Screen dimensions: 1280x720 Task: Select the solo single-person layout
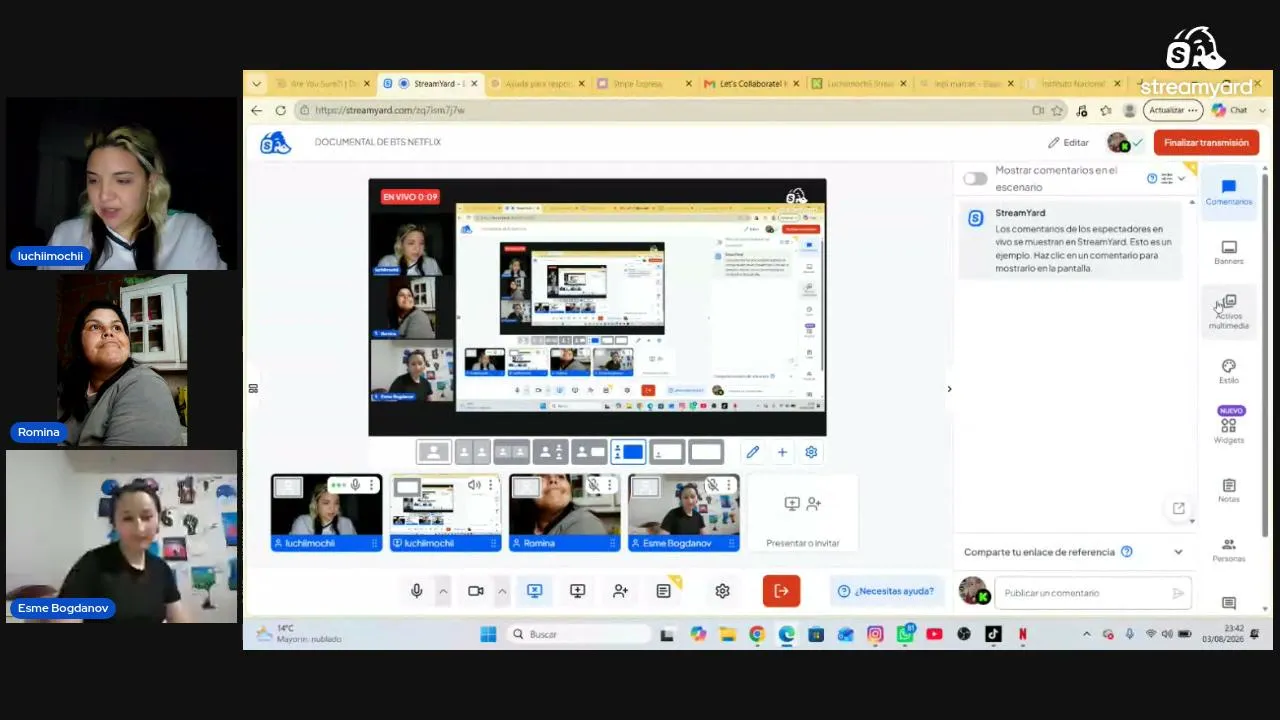(433, 452)
